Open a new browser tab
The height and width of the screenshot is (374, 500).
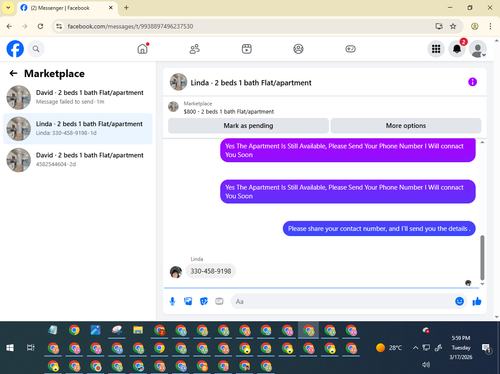tap(126, 8)
